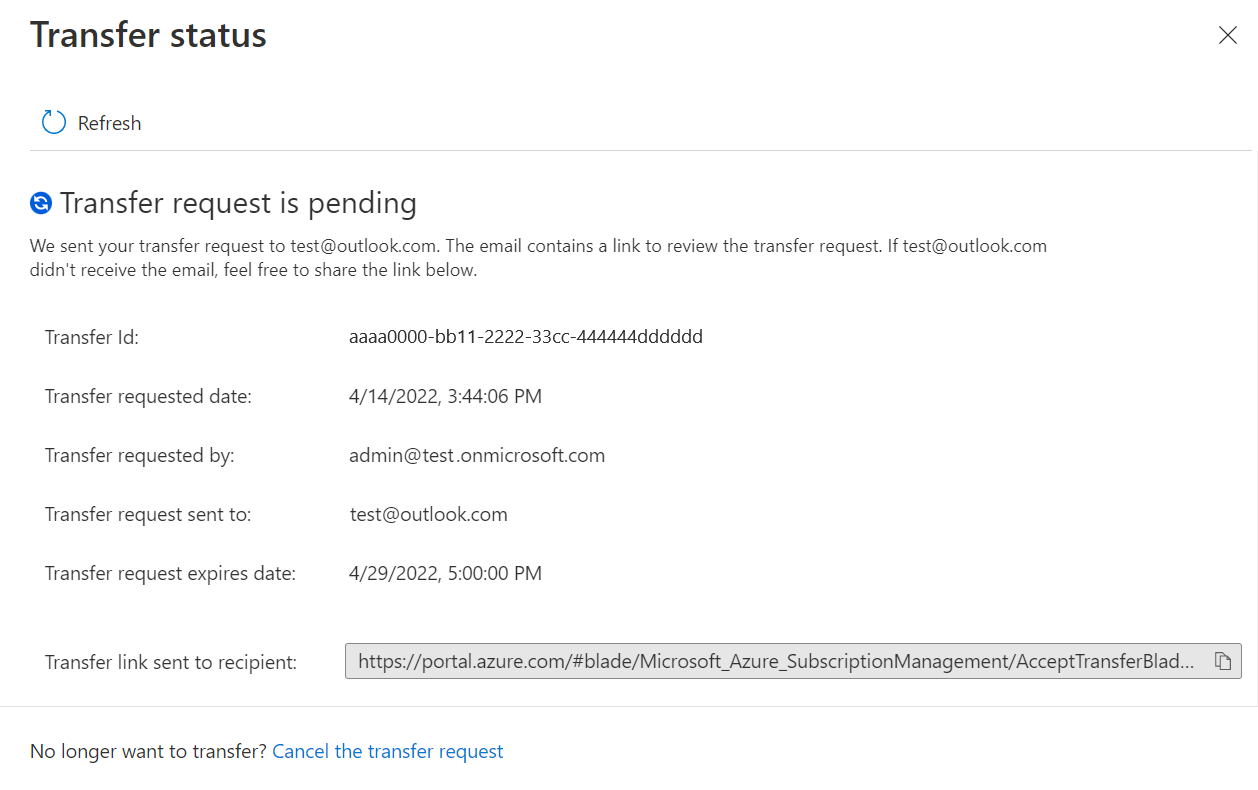Select the Transfer Id GUID value

[526, 337]
